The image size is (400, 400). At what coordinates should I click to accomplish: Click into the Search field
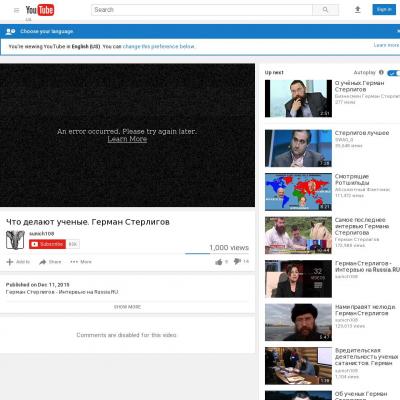(202, 10)
